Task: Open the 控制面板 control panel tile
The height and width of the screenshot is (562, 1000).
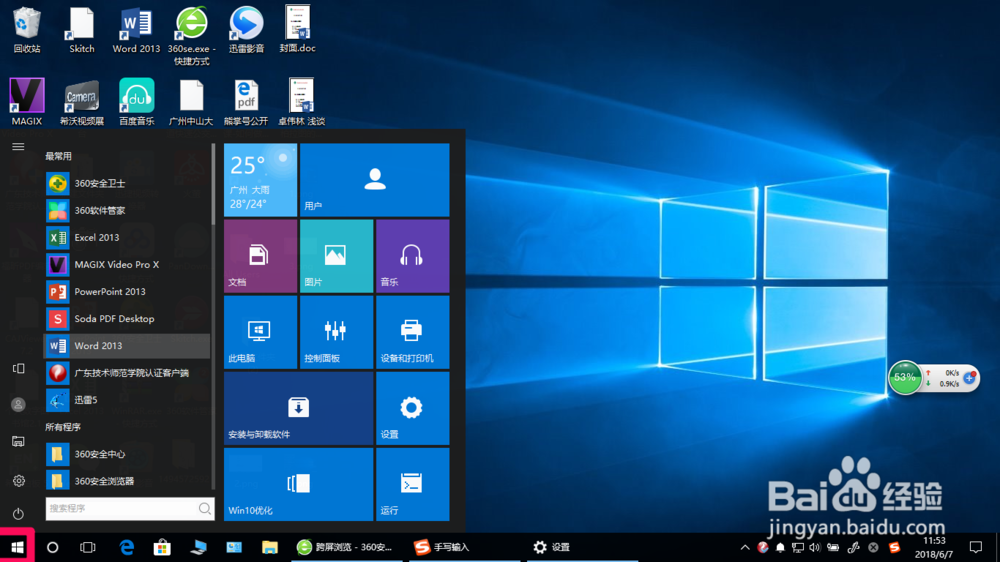Action: 336,332
